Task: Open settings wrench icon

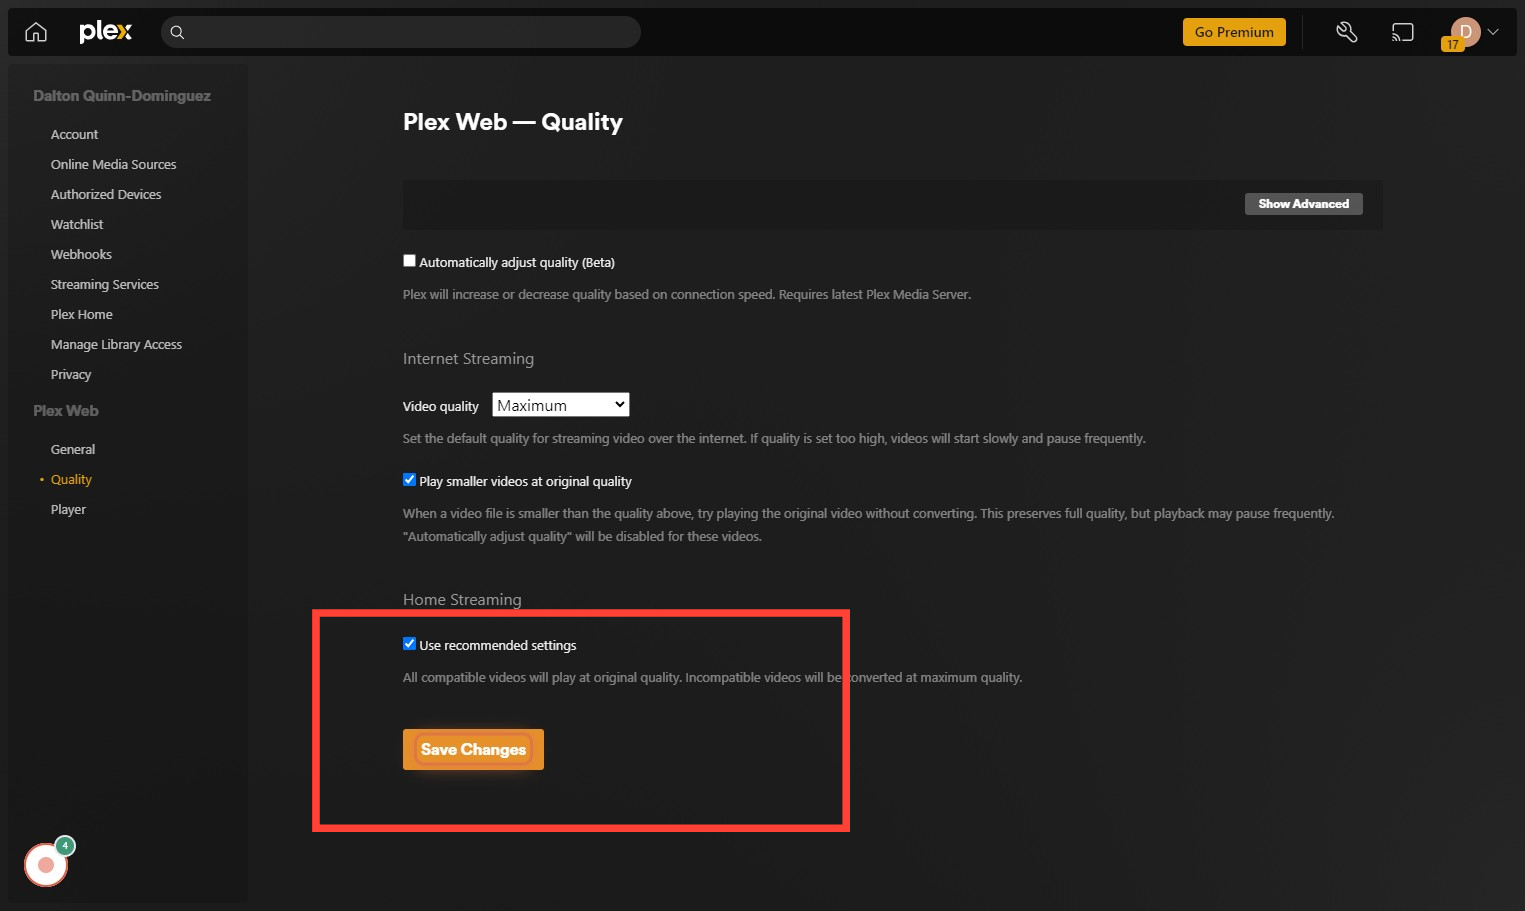Action: [1347, 32]
